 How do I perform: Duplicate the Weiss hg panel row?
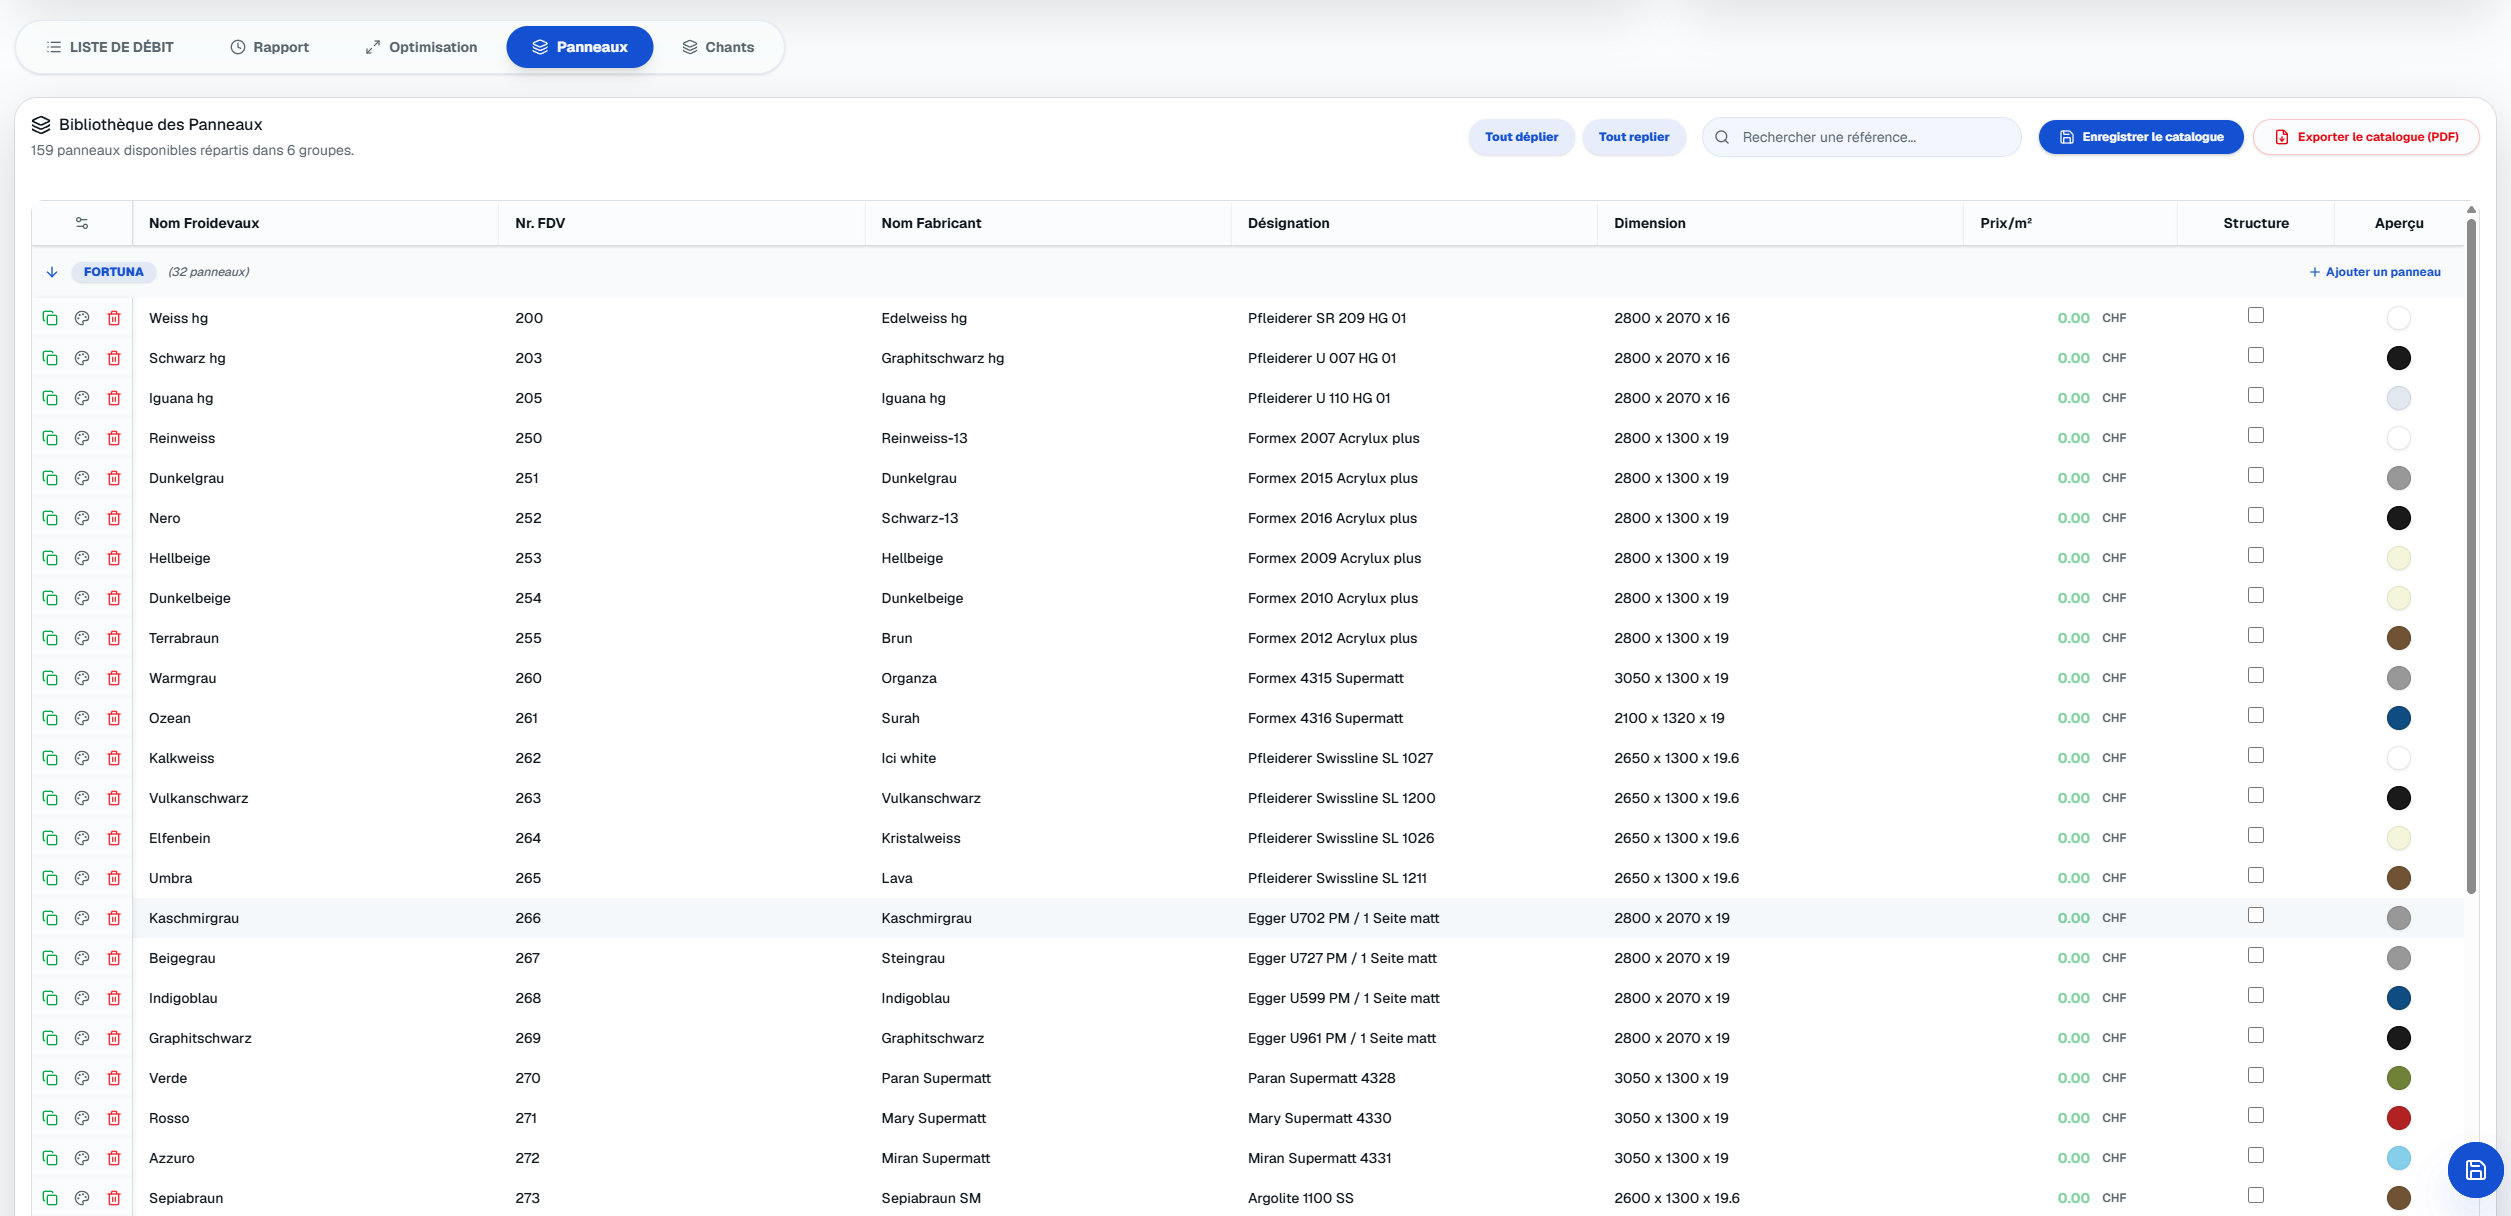50,318
